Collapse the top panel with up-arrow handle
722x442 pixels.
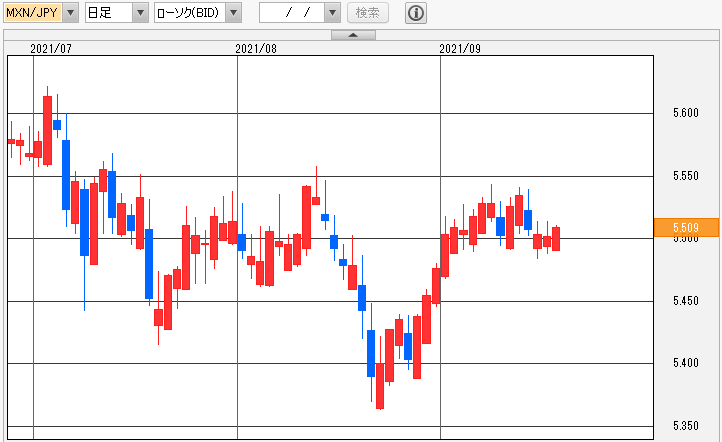pos(353,35)
